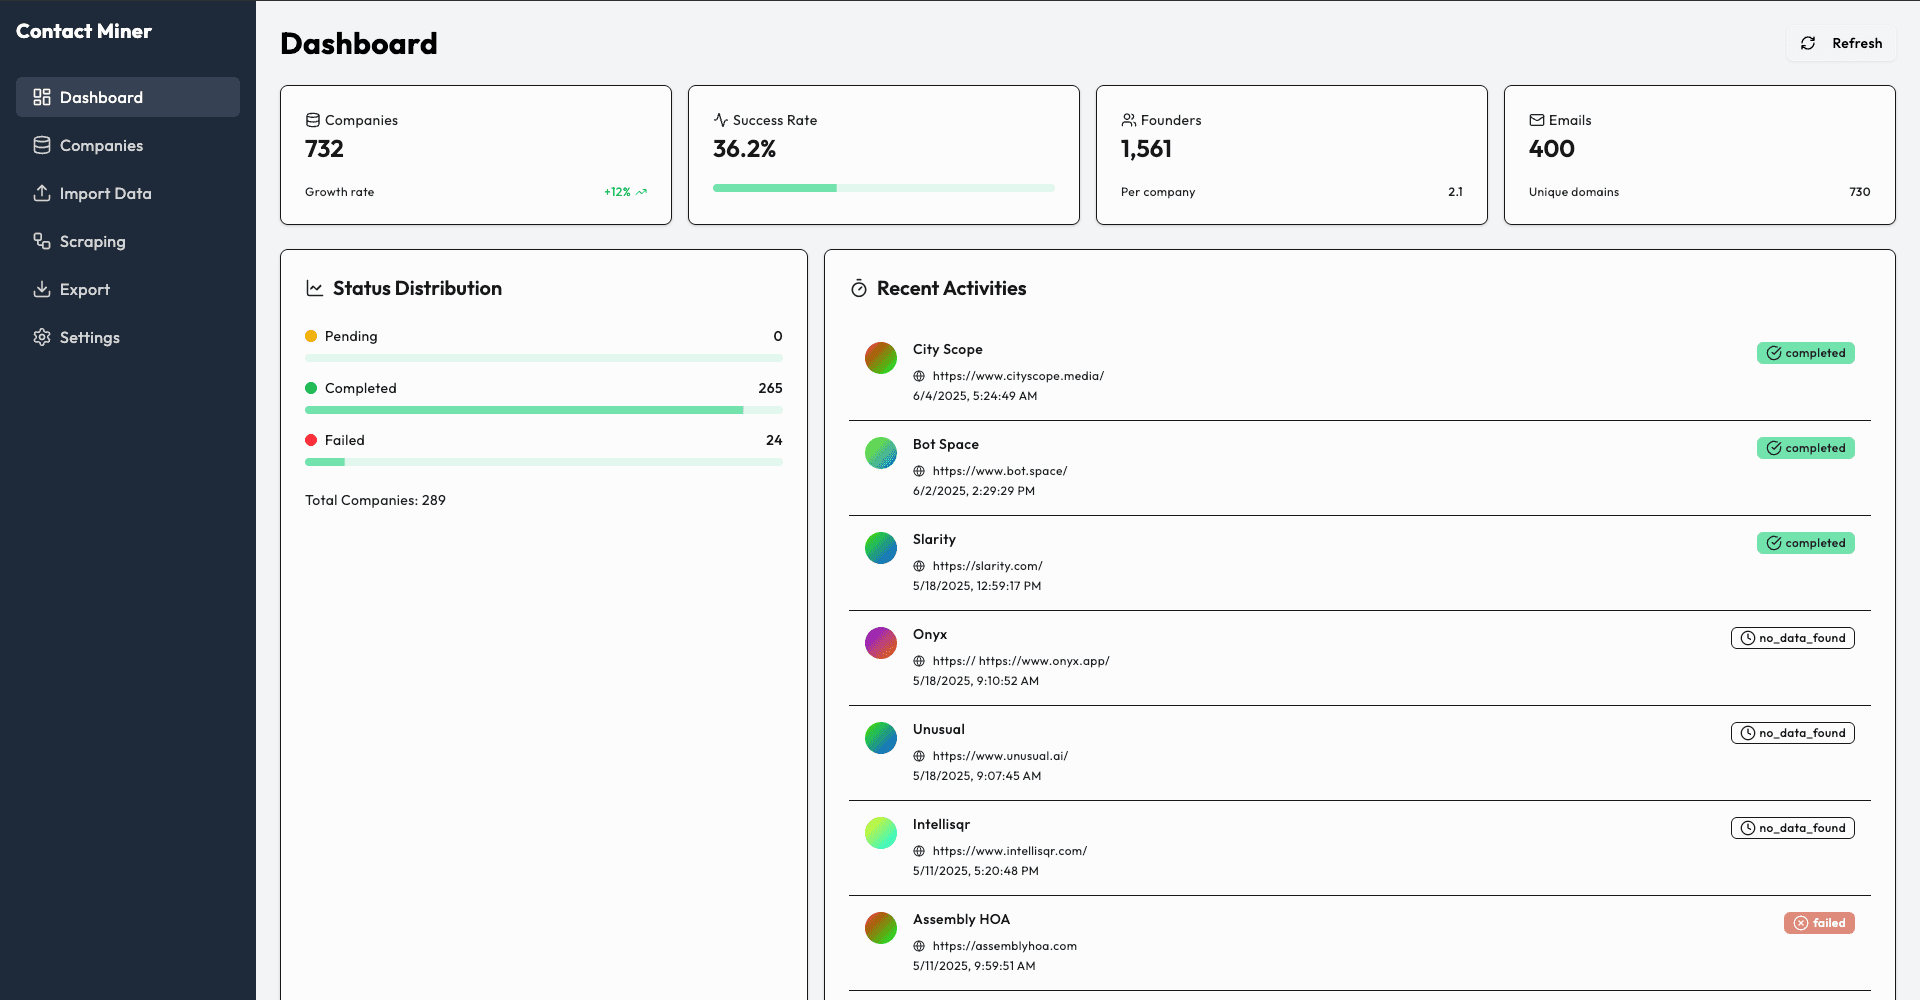Click the Recent Activities timer icon
Image resolution: width=1920 pixels, height=1000 pixels.
(859, 288)
